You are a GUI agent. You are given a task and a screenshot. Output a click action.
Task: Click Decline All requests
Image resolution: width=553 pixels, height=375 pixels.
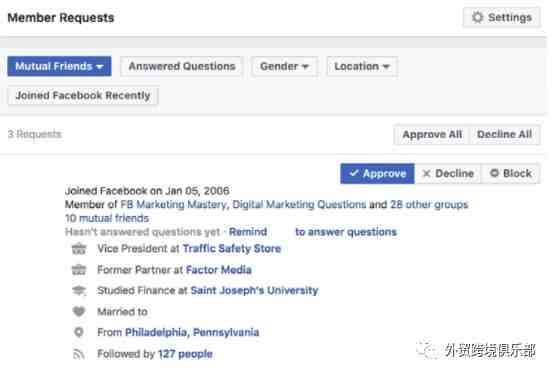click(x=504, y=134)
